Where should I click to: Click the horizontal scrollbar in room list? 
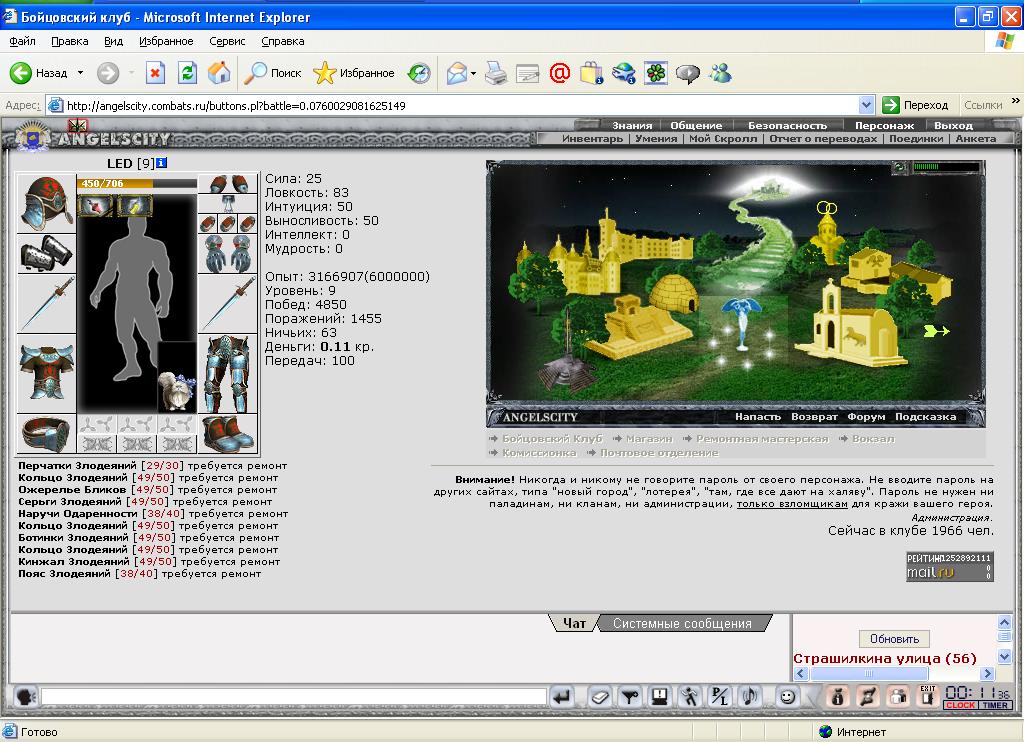click(x=894, y=673)
